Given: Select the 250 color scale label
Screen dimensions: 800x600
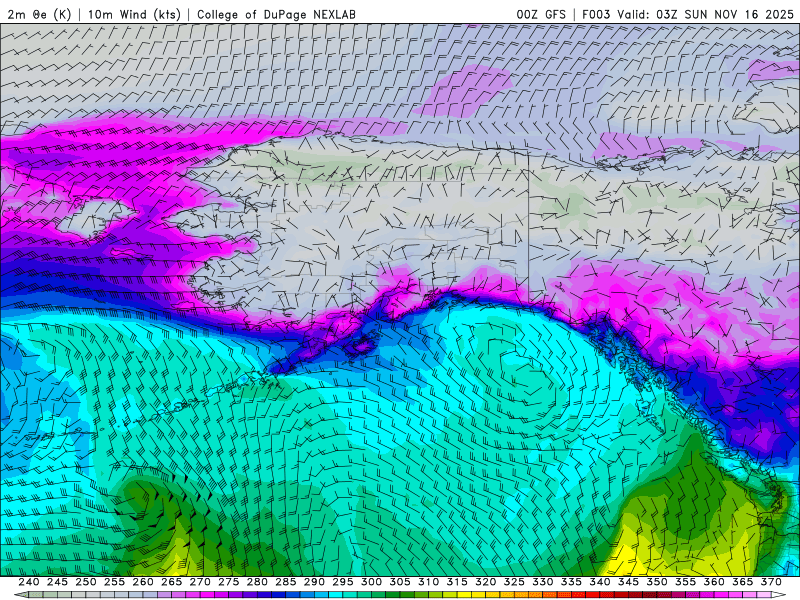Looking at the screenshot, I should click(86, 582).
